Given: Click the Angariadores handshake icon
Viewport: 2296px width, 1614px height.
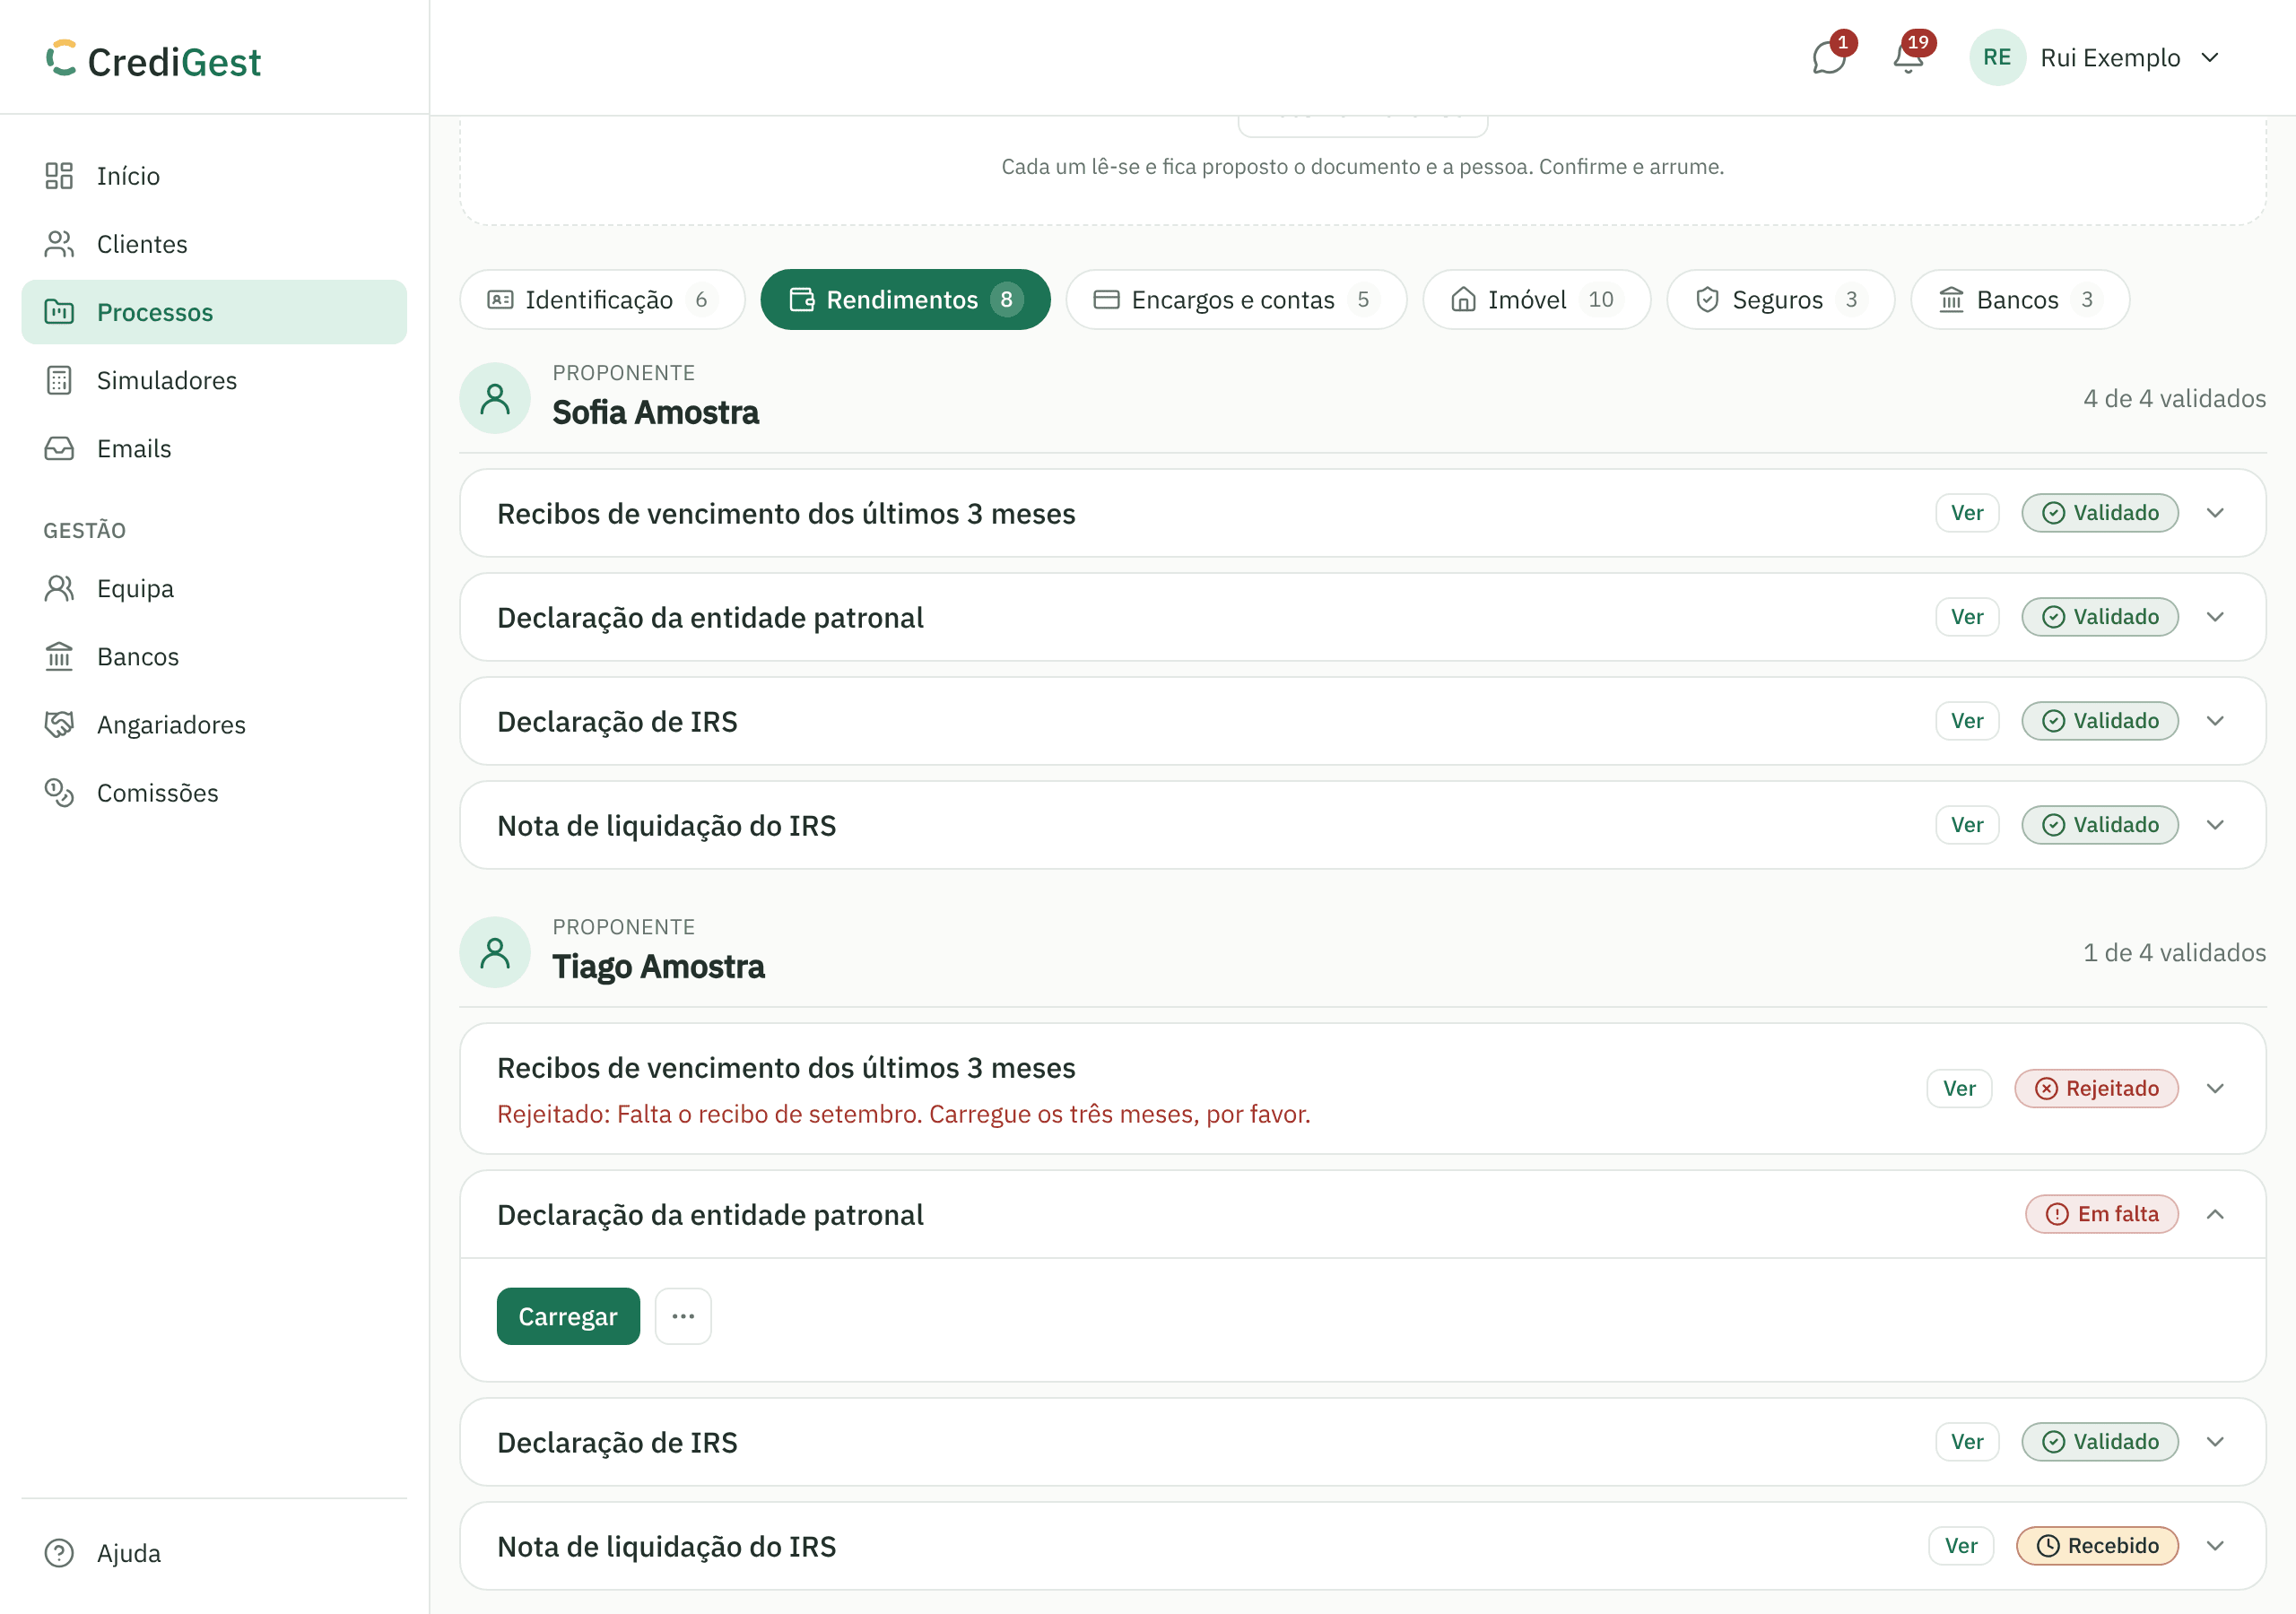Looking at the screenshot, I should coord(59,724).
